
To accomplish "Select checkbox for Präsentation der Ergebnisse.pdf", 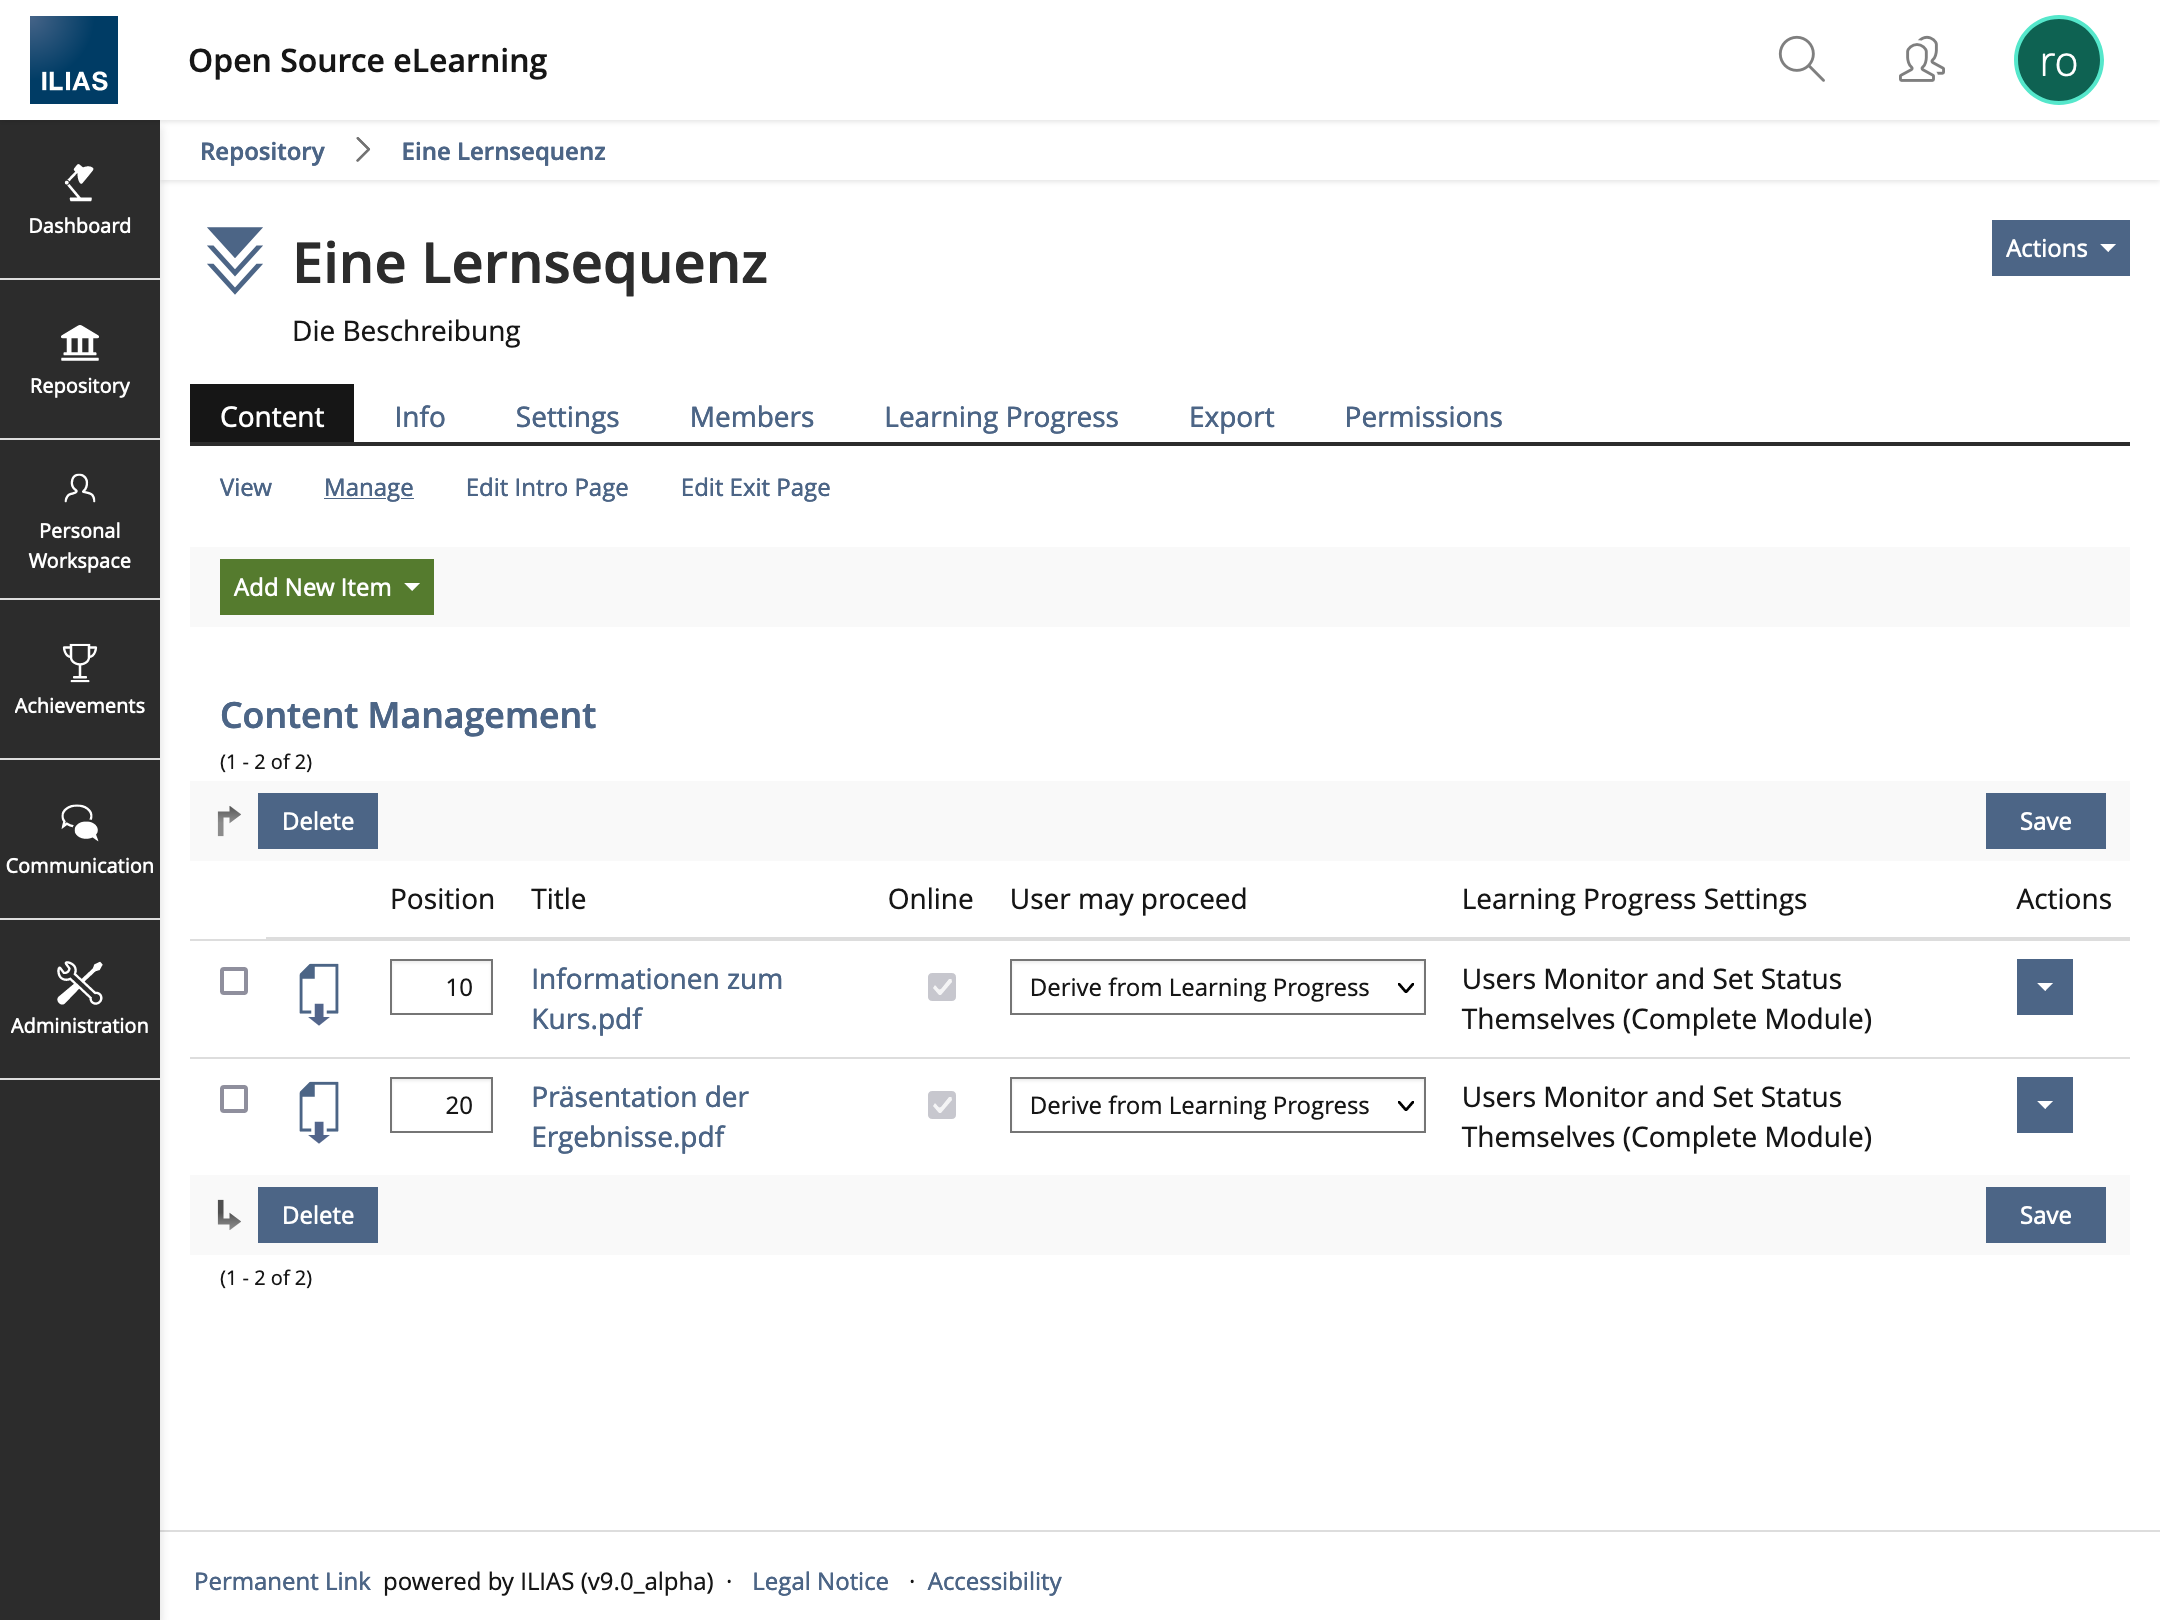I will tap(234, 1099).
